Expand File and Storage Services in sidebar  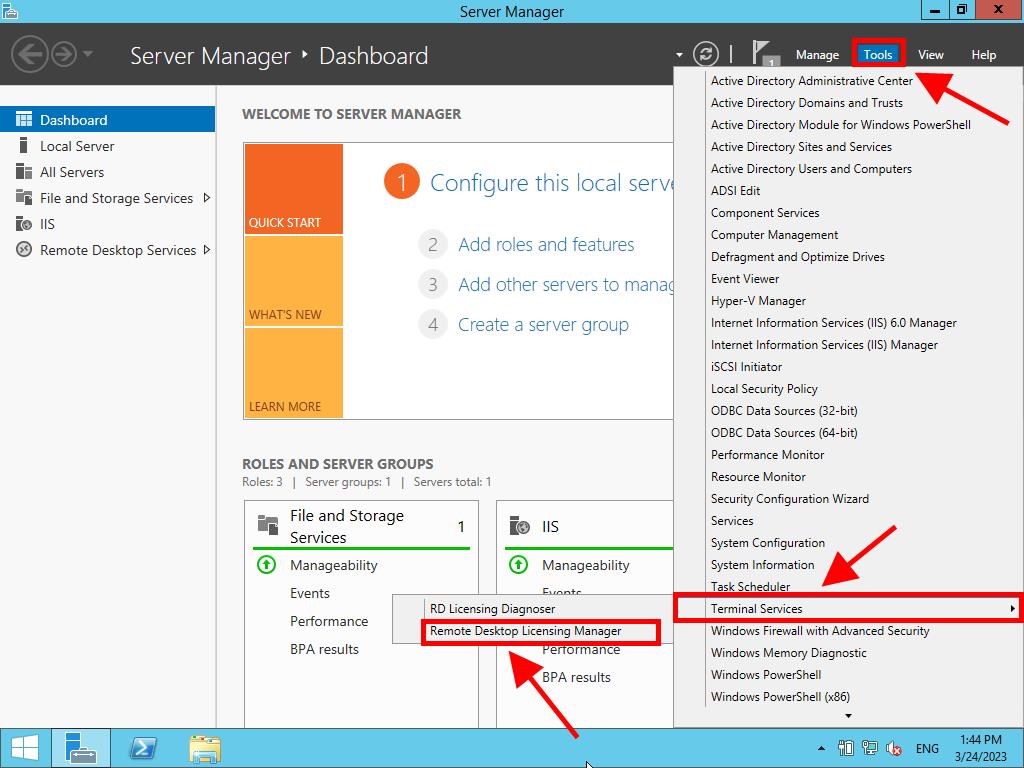(207, 197)
